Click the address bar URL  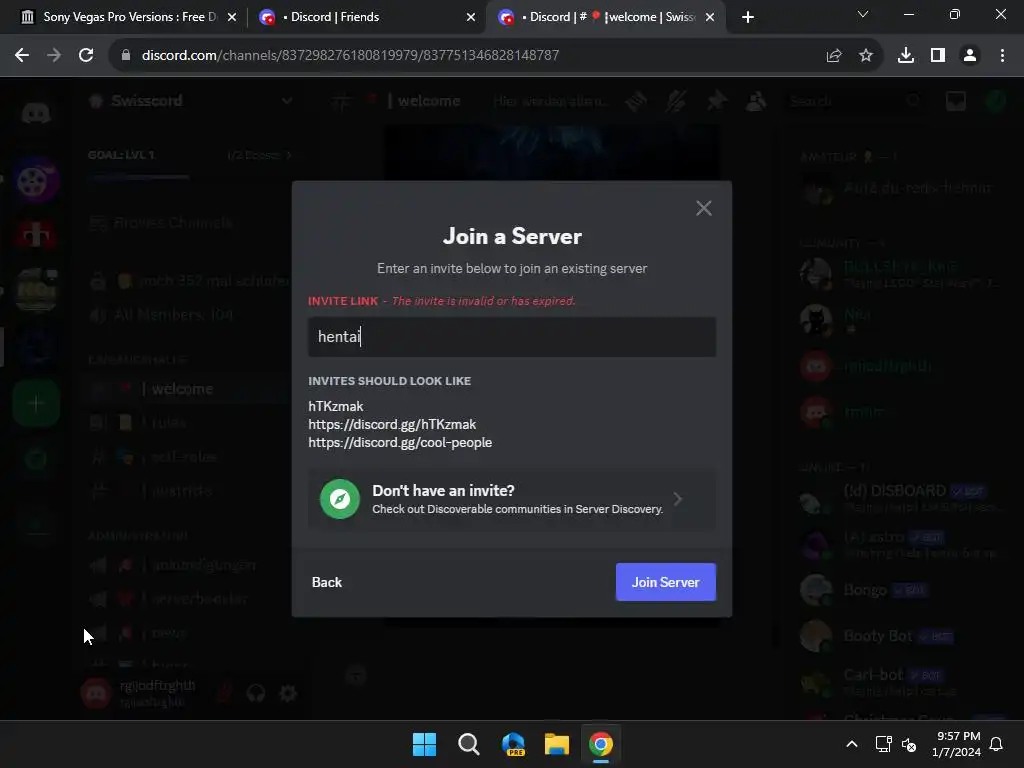pyautogui.click(x=350, y=56)
